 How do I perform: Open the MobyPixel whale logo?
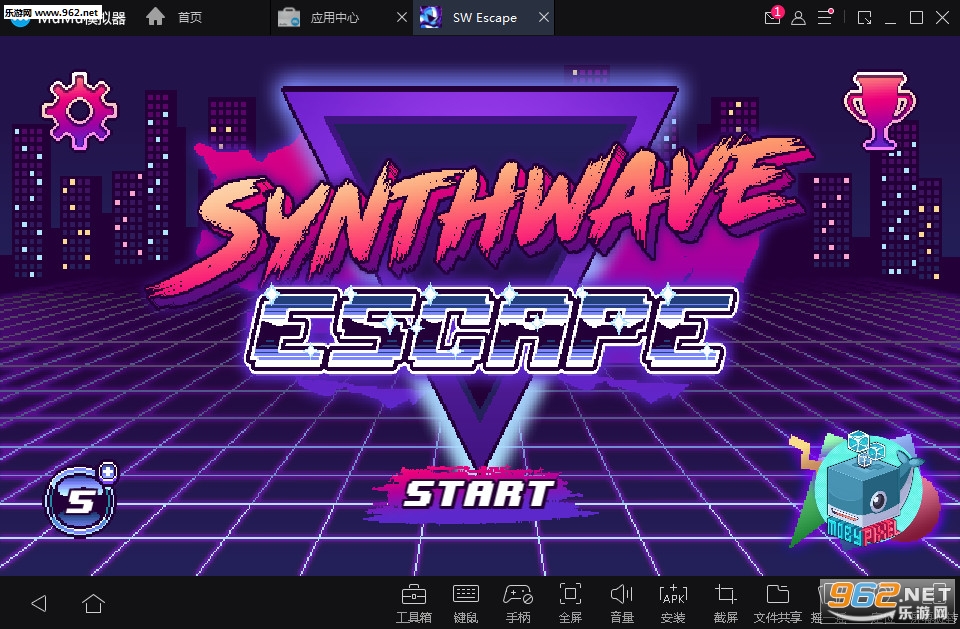point(866,490)
